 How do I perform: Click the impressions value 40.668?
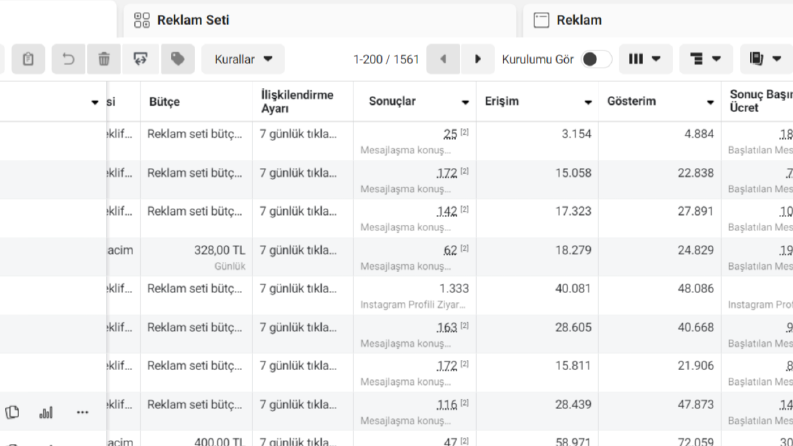pos(696,328)
